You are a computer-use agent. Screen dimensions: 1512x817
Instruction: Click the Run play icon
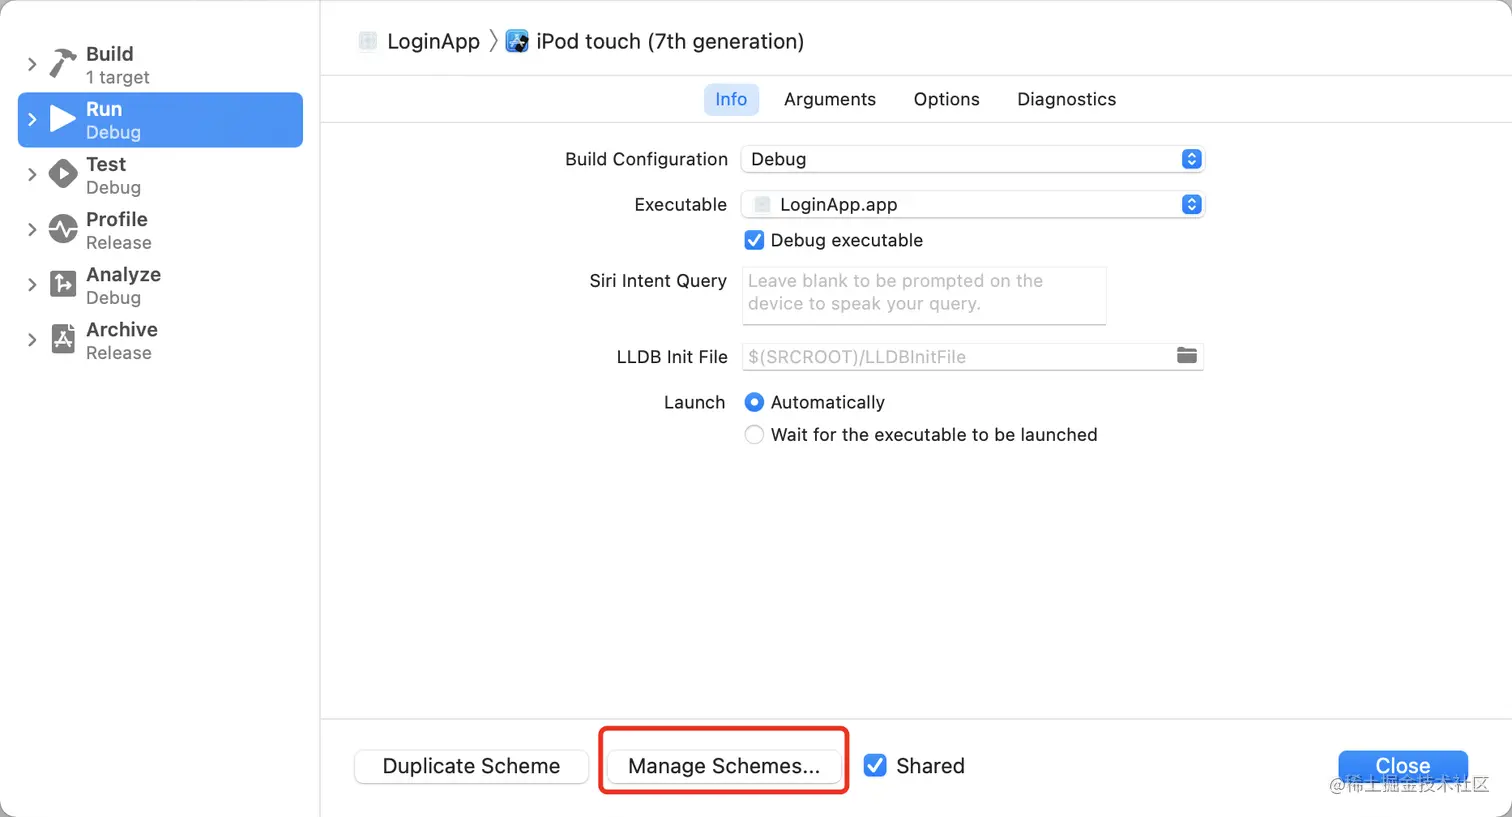(63, 120)
